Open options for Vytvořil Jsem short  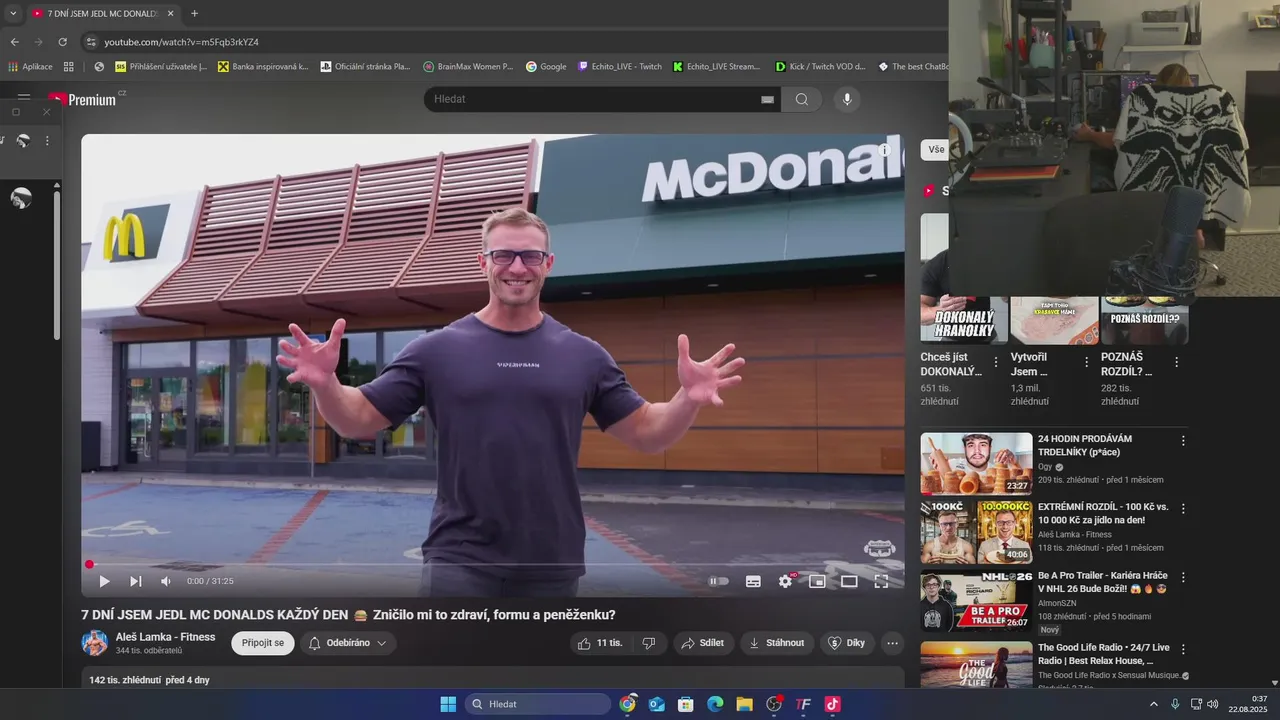pyautogui.click(x=1086, y=362)
